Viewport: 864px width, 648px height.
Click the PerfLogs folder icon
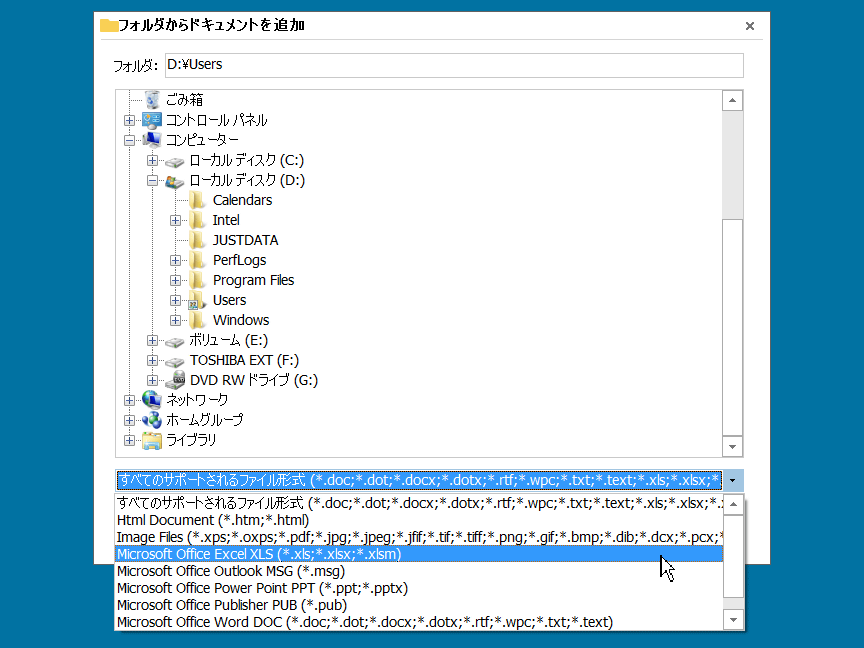[197, 260]
